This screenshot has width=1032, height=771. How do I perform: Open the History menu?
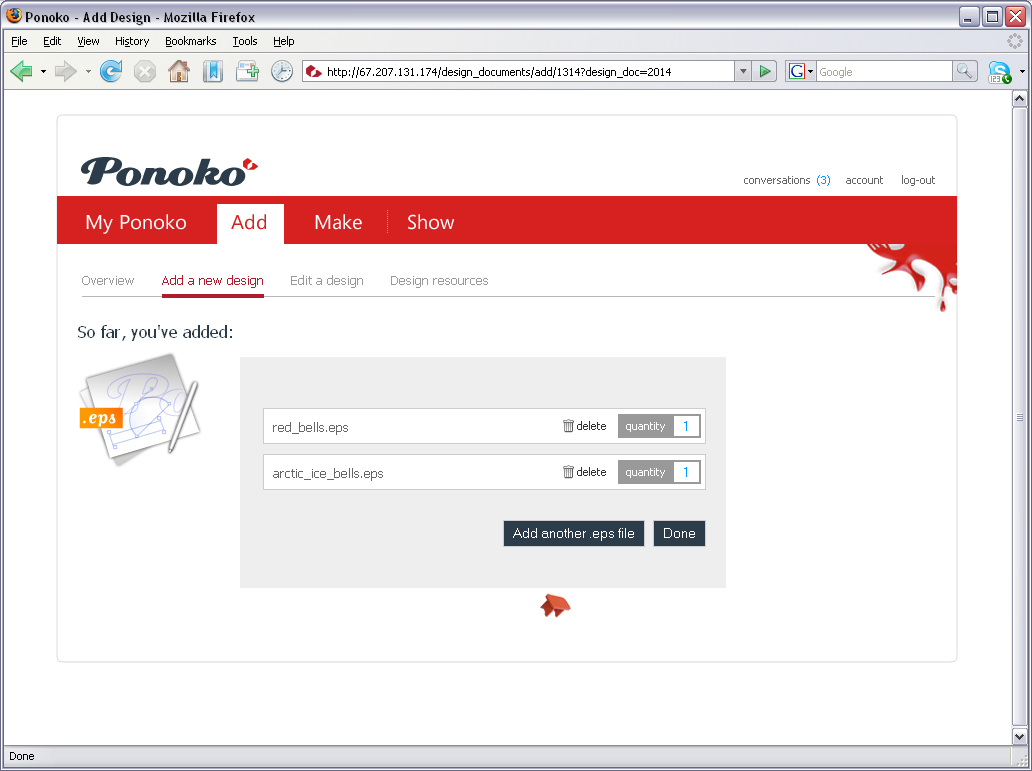132,41
